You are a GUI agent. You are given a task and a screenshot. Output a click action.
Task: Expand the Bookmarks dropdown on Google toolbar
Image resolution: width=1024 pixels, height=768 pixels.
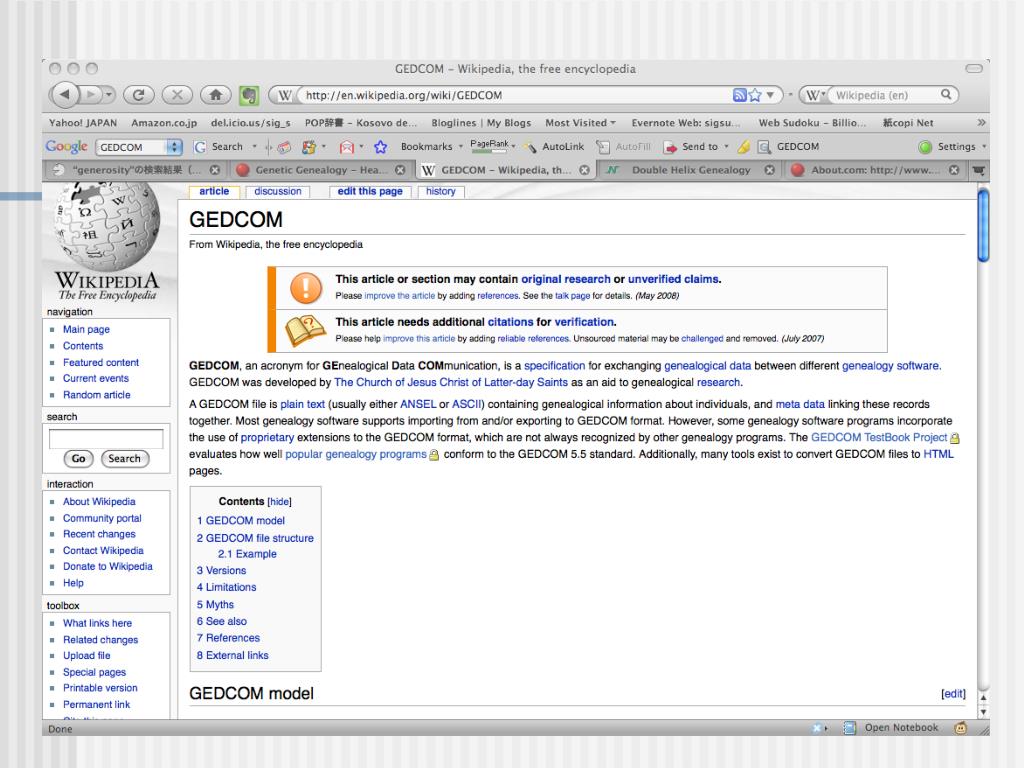tap(461, 147)
